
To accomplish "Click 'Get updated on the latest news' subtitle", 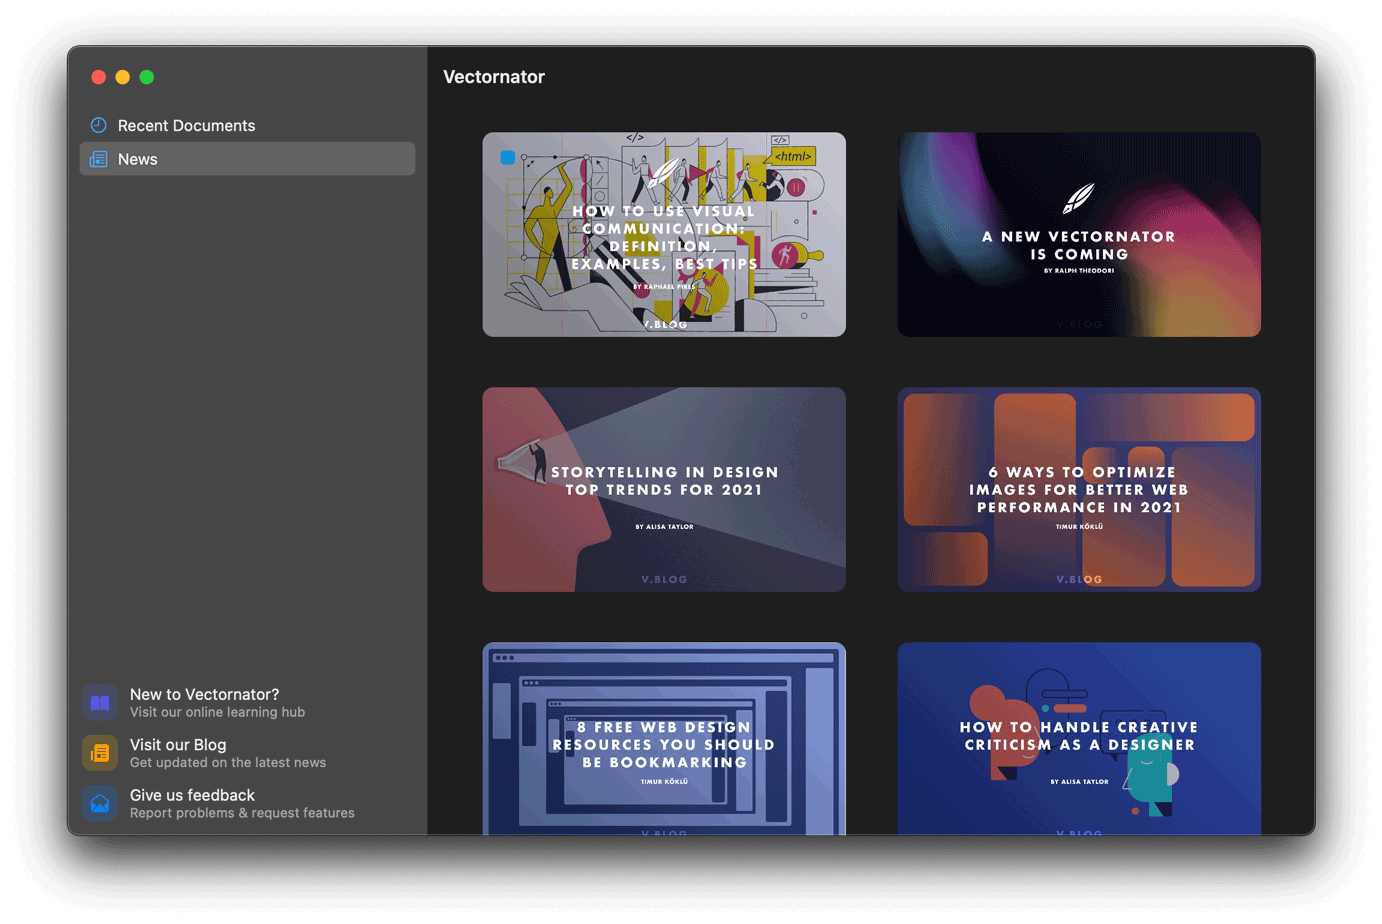I will click(228, 763).
